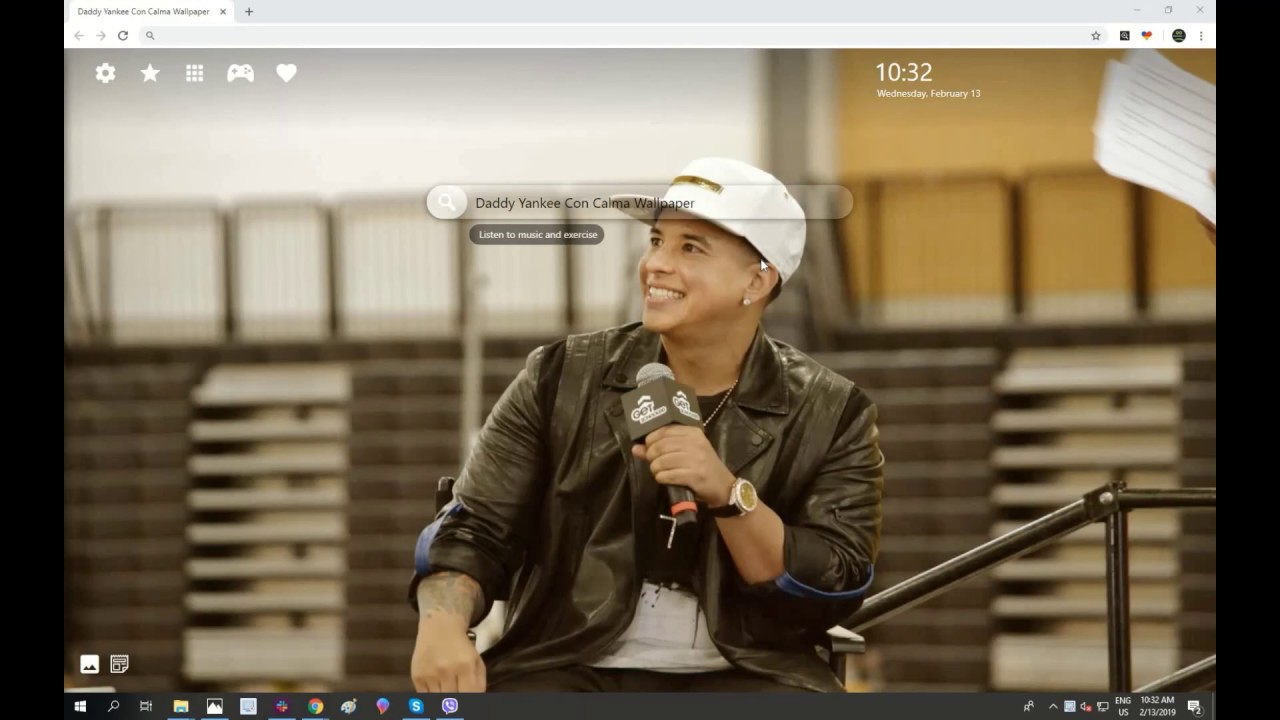Expand hidden system tray icons chevron

[x=1053, y=706]
